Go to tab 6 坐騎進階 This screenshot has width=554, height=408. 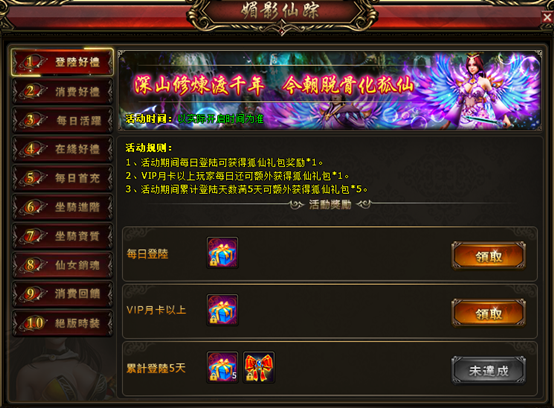[63, 207]
